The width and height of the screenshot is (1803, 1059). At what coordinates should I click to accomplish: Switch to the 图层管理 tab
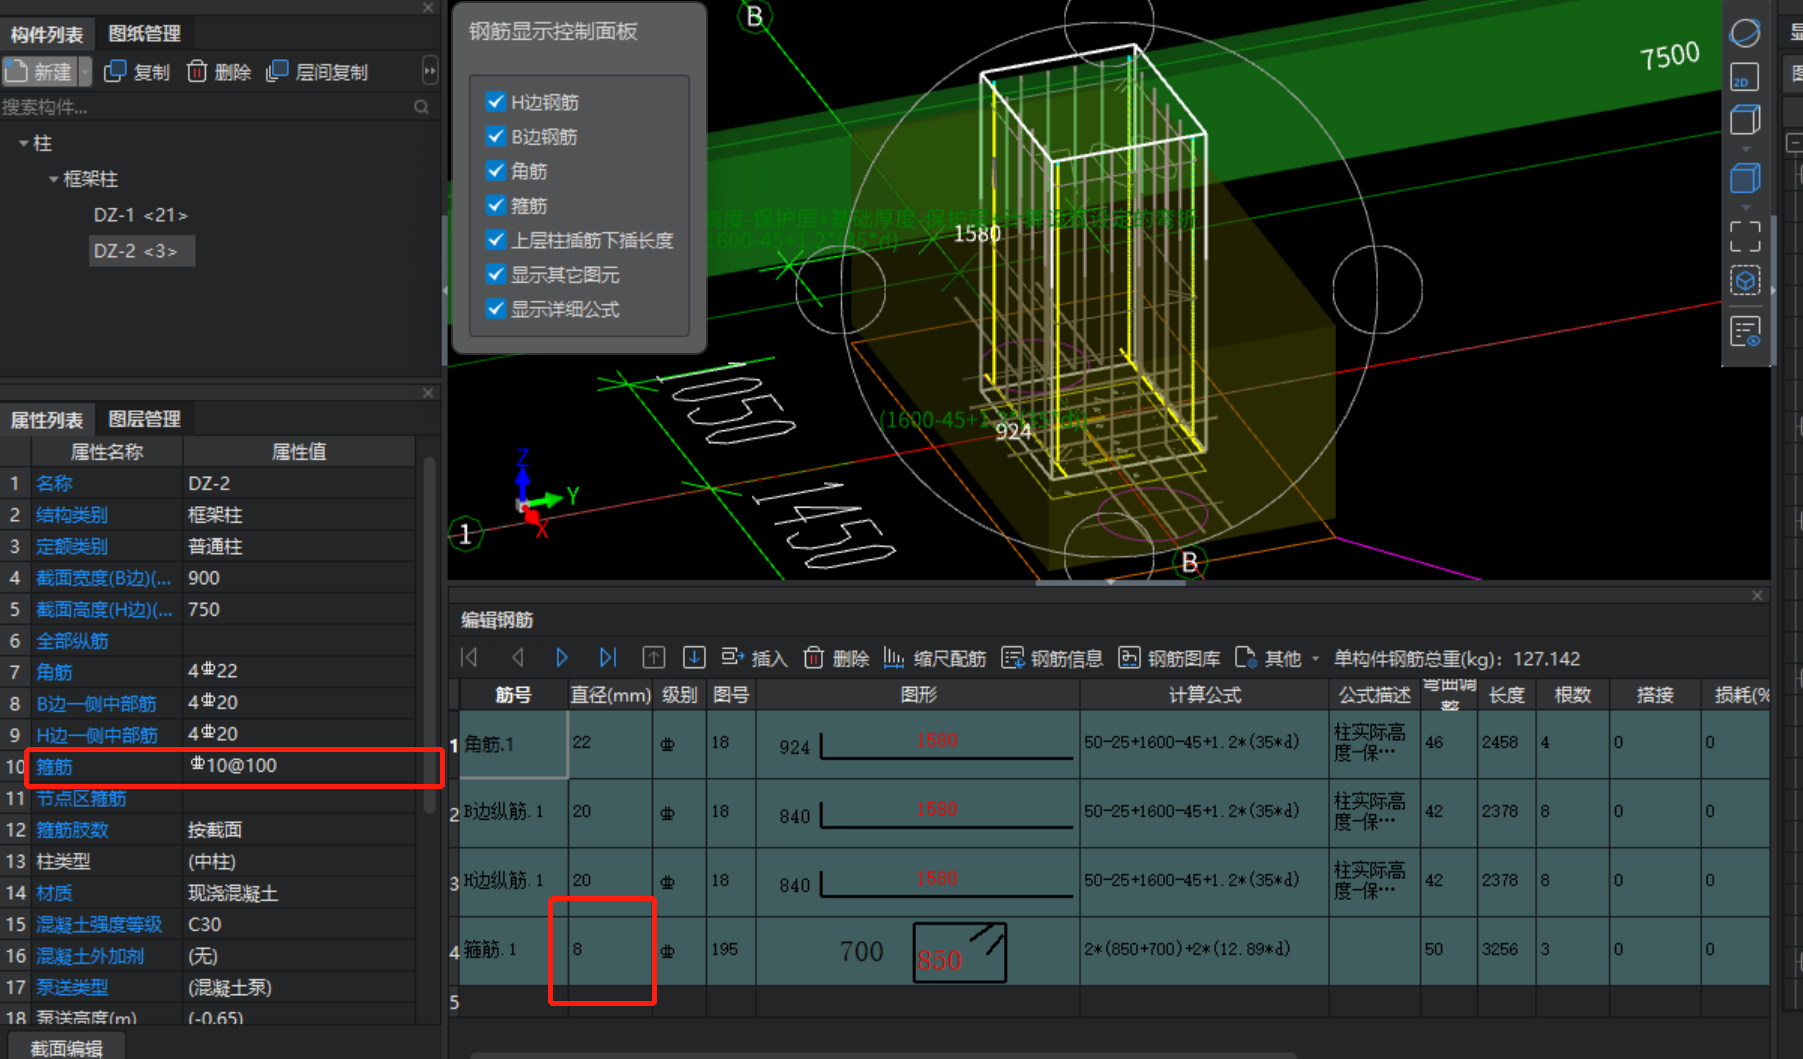[x=144, y=419]
